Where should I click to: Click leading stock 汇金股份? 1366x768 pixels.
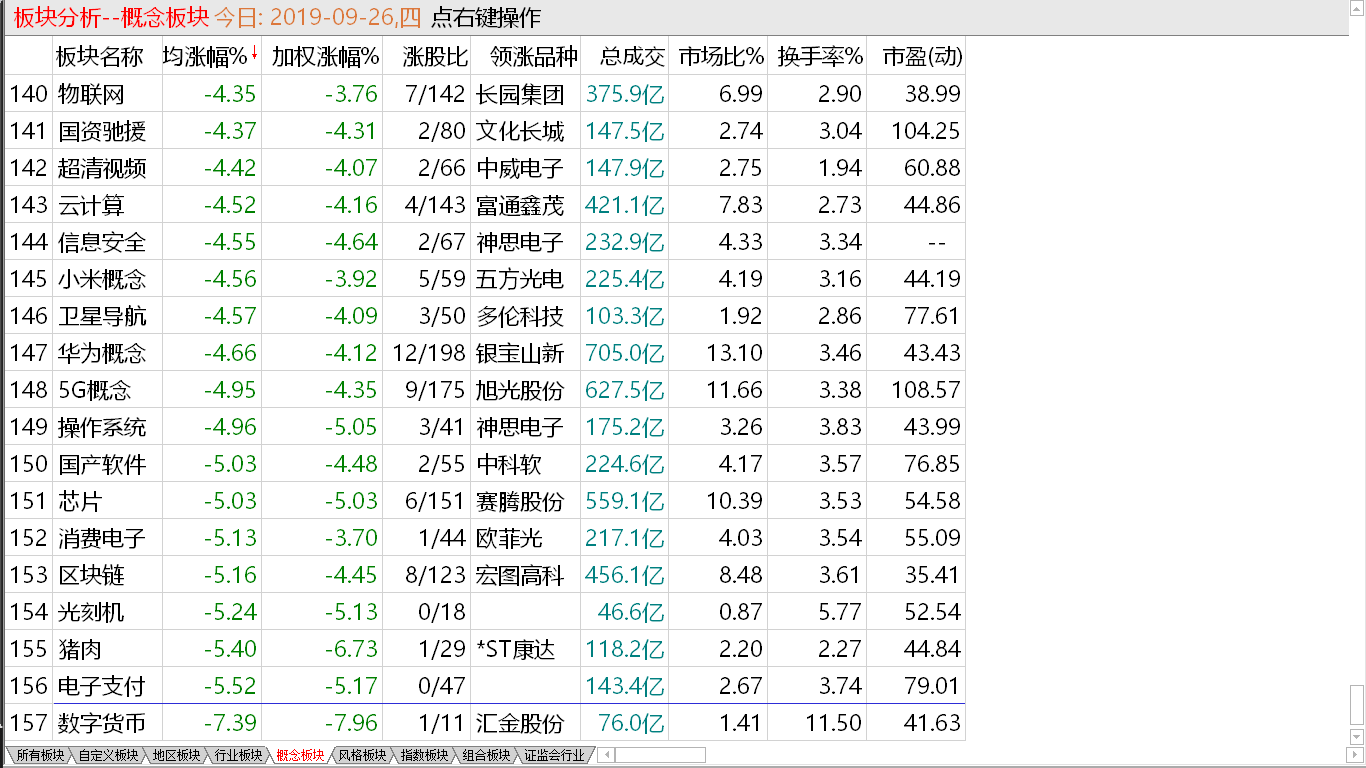click(x=520, y=723)
